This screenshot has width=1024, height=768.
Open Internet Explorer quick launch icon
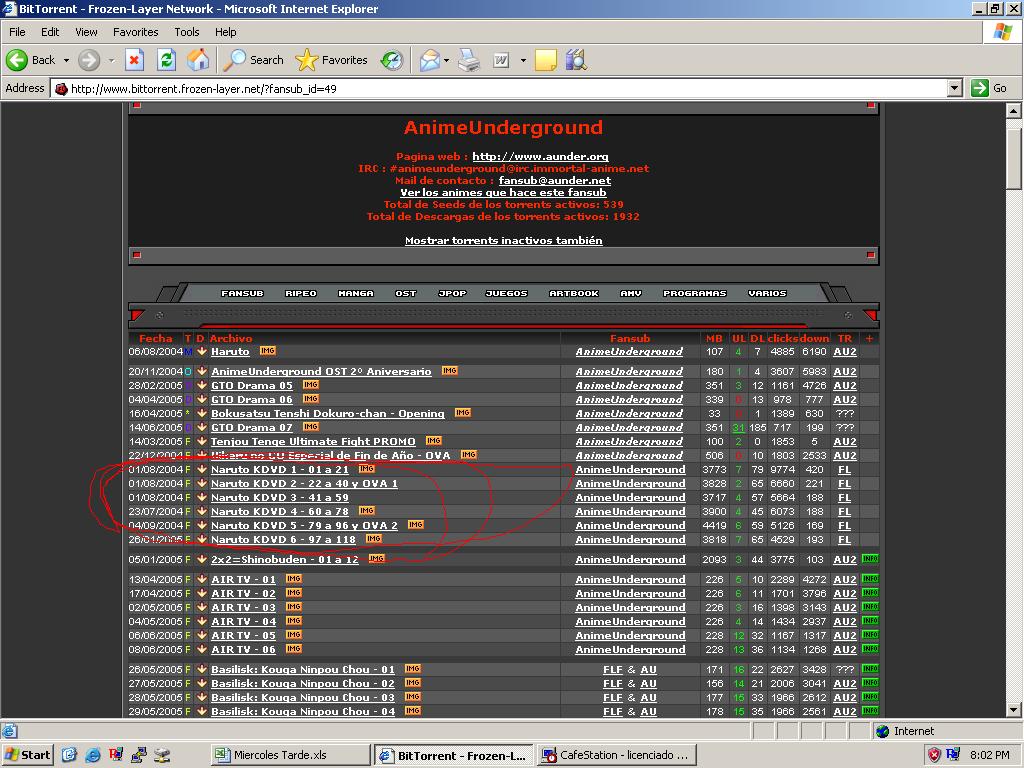pos(93,755)
